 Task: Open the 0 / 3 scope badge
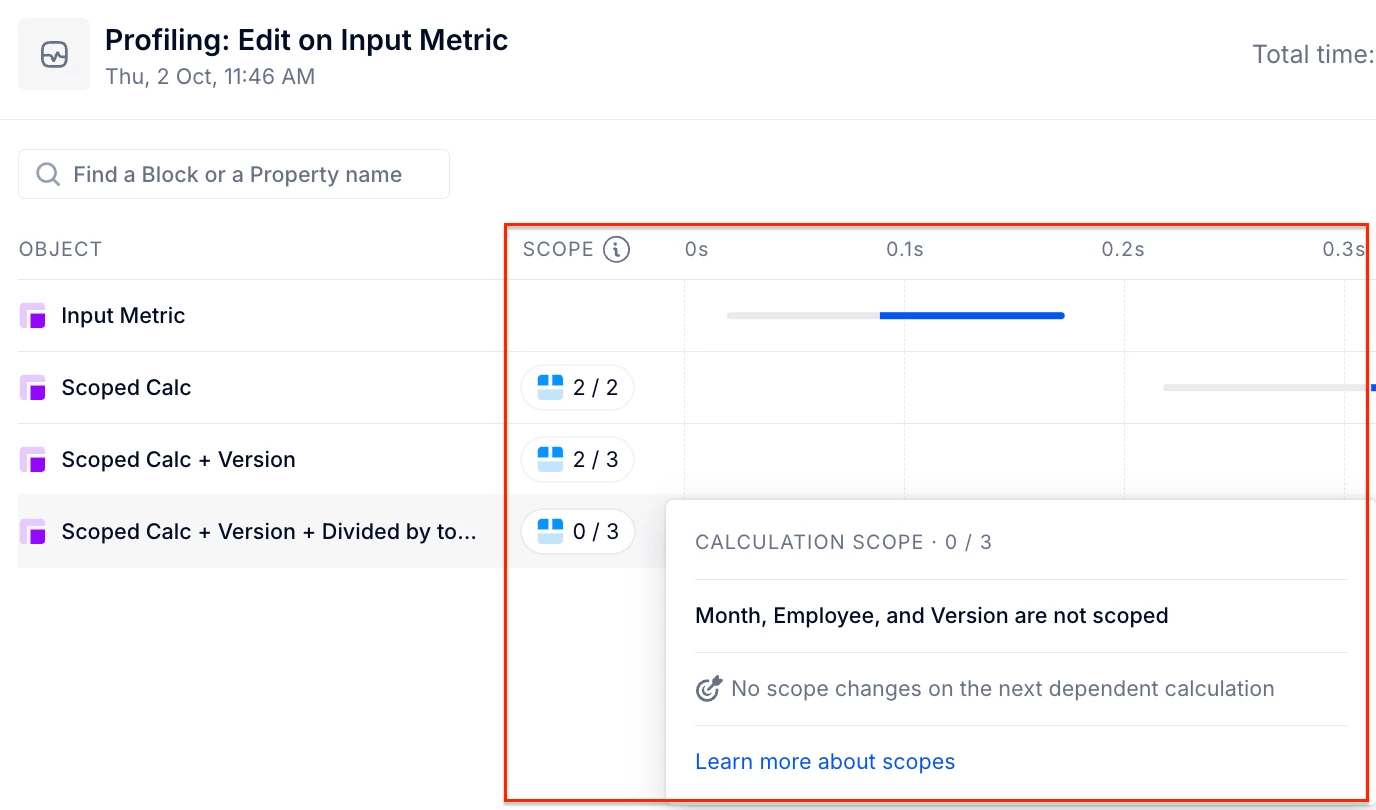coord(578,532)
